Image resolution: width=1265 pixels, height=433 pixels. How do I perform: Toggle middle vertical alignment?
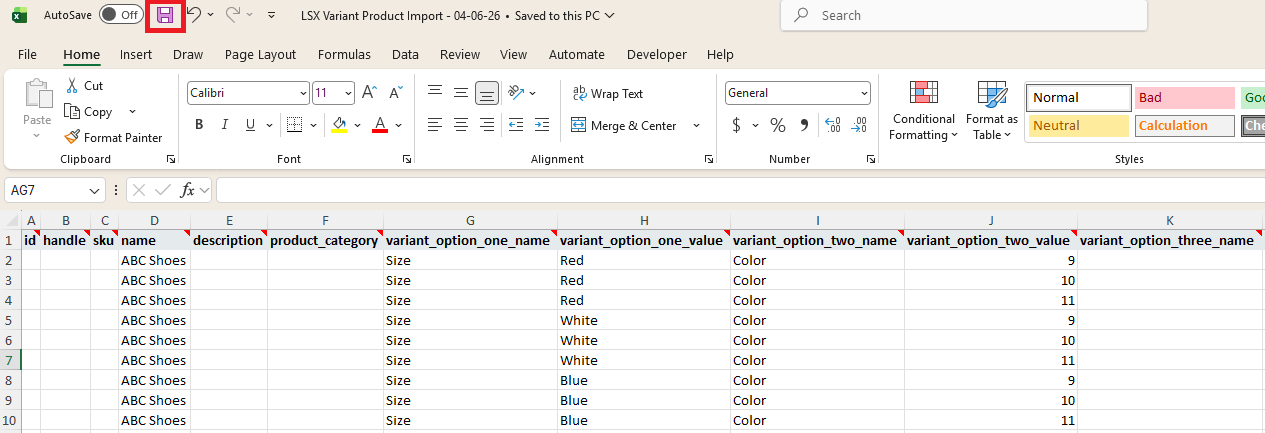point(461,93)
